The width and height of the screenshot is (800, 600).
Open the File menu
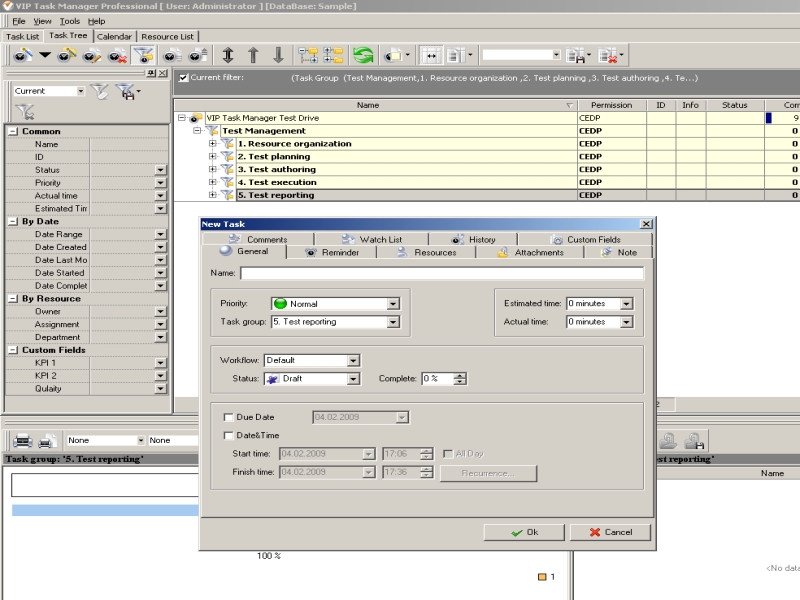pyautogui.click(x=19, y=21)
